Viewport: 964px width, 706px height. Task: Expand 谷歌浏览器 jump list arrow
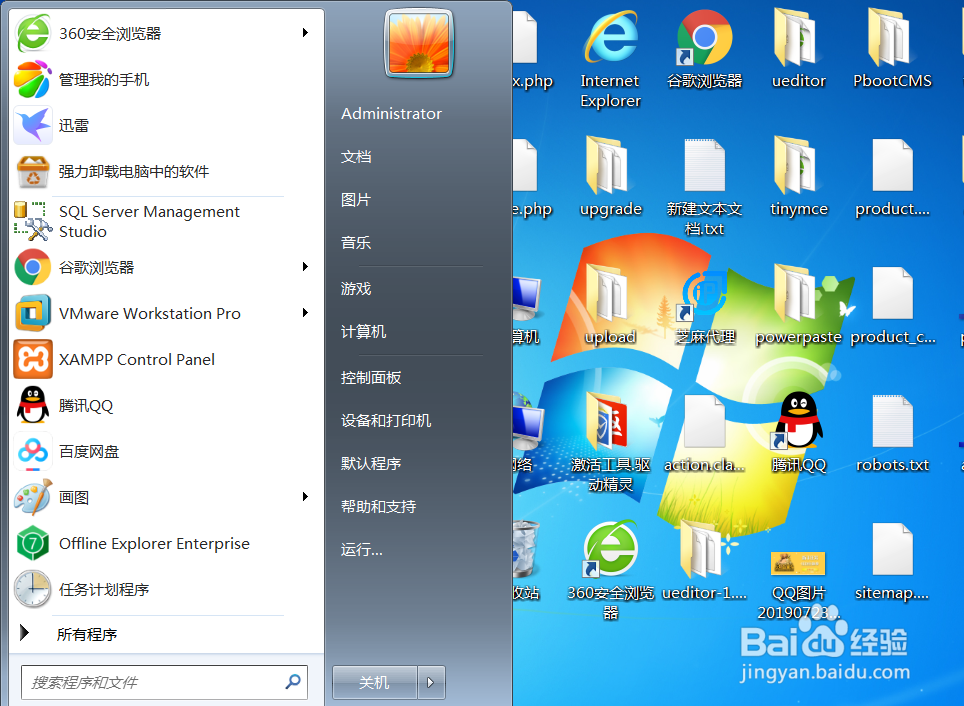(x=305, y=266)
